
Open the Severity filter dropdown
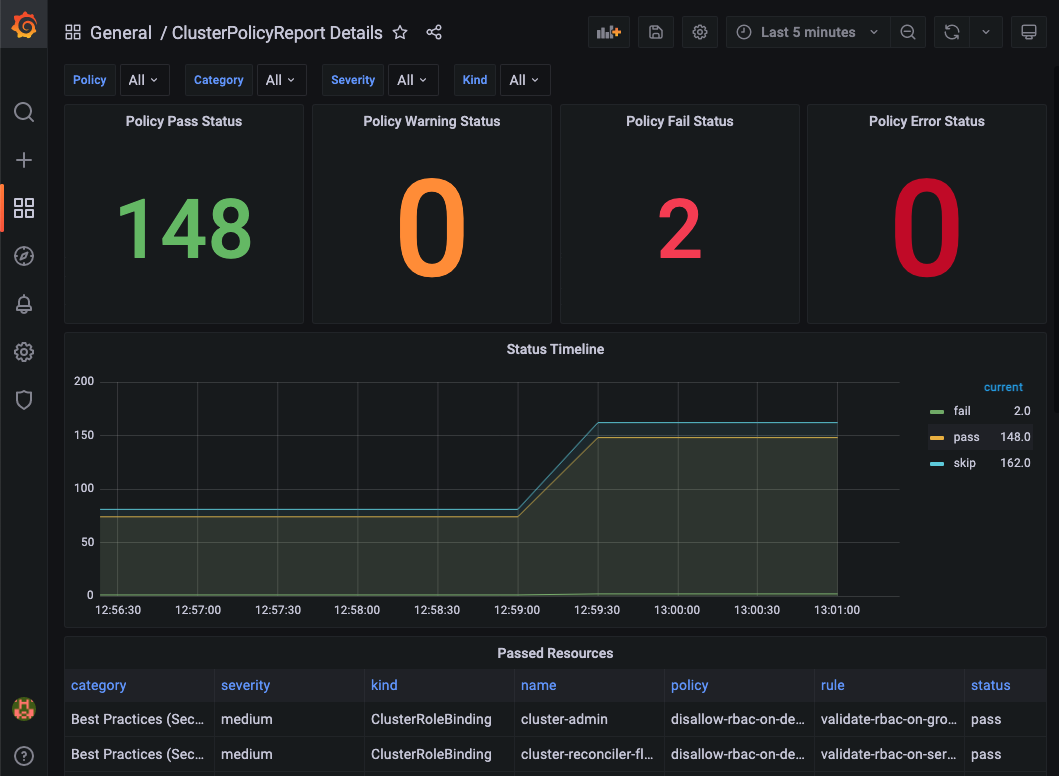click(x=413, y=79)
